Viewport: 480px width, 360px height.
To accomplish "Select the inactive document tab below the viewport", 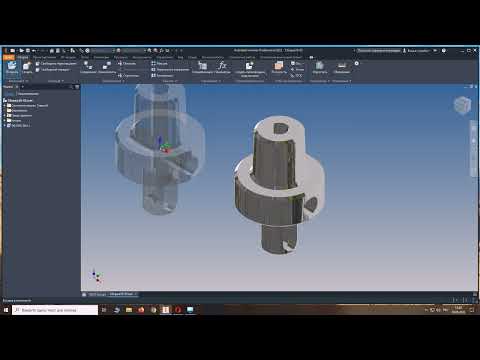I will coord(98,294).
